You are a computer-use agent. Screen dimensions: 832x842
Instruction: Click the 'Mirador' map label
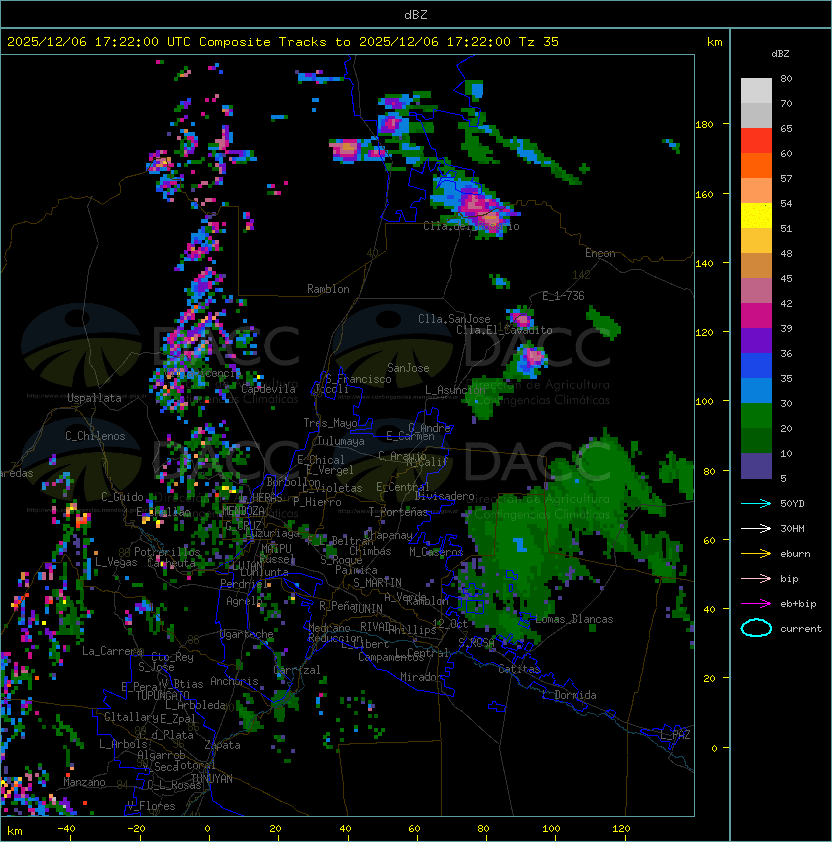[x=421, y=677]
